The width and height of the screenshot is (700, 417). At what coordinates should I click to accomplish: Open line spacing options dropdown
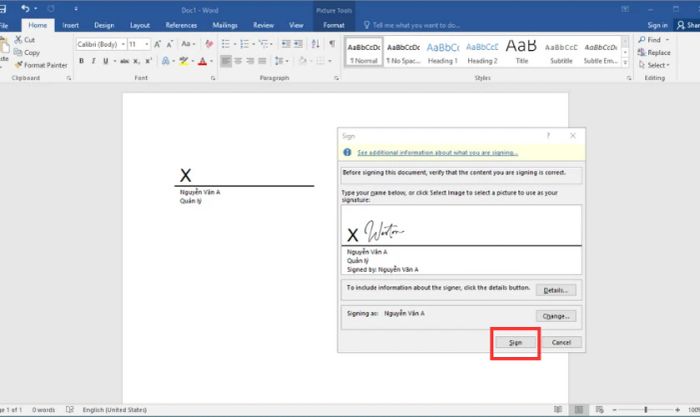(x=281, y=61)
